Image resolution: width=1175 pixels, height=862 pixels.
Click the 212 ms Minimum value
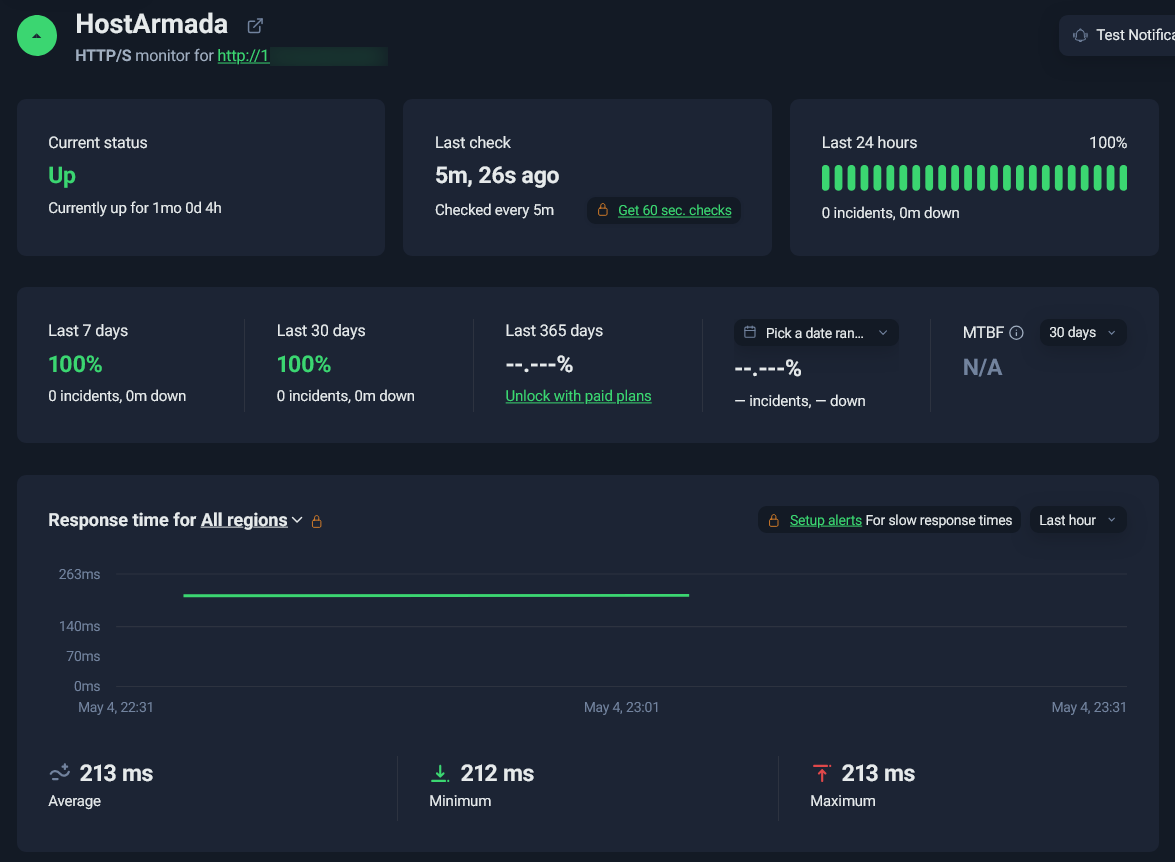[x=497, y=773]
